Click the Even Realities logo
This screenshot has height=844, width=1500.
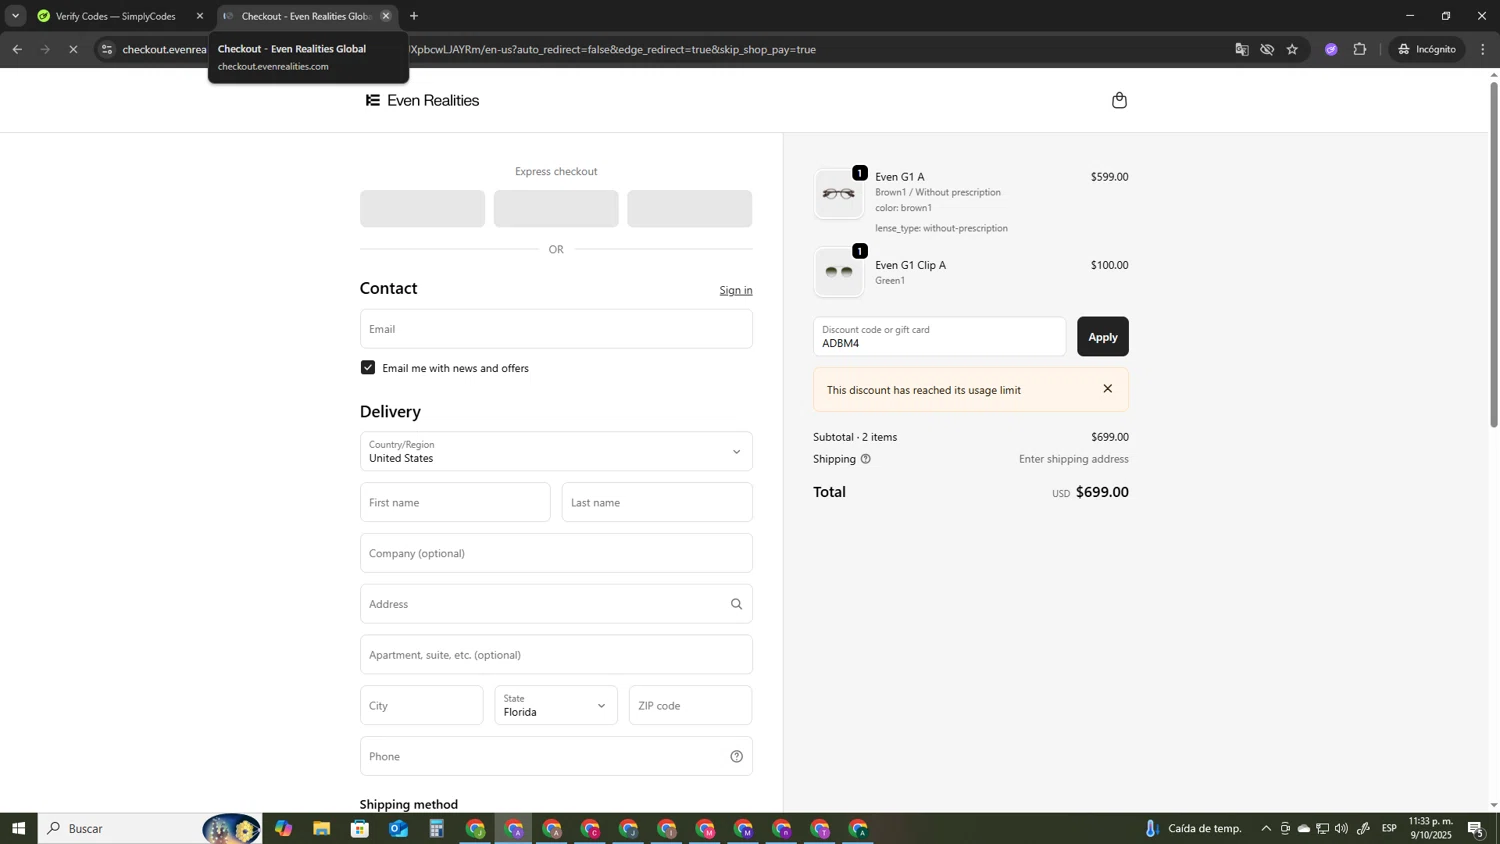[x=422, y=100]
